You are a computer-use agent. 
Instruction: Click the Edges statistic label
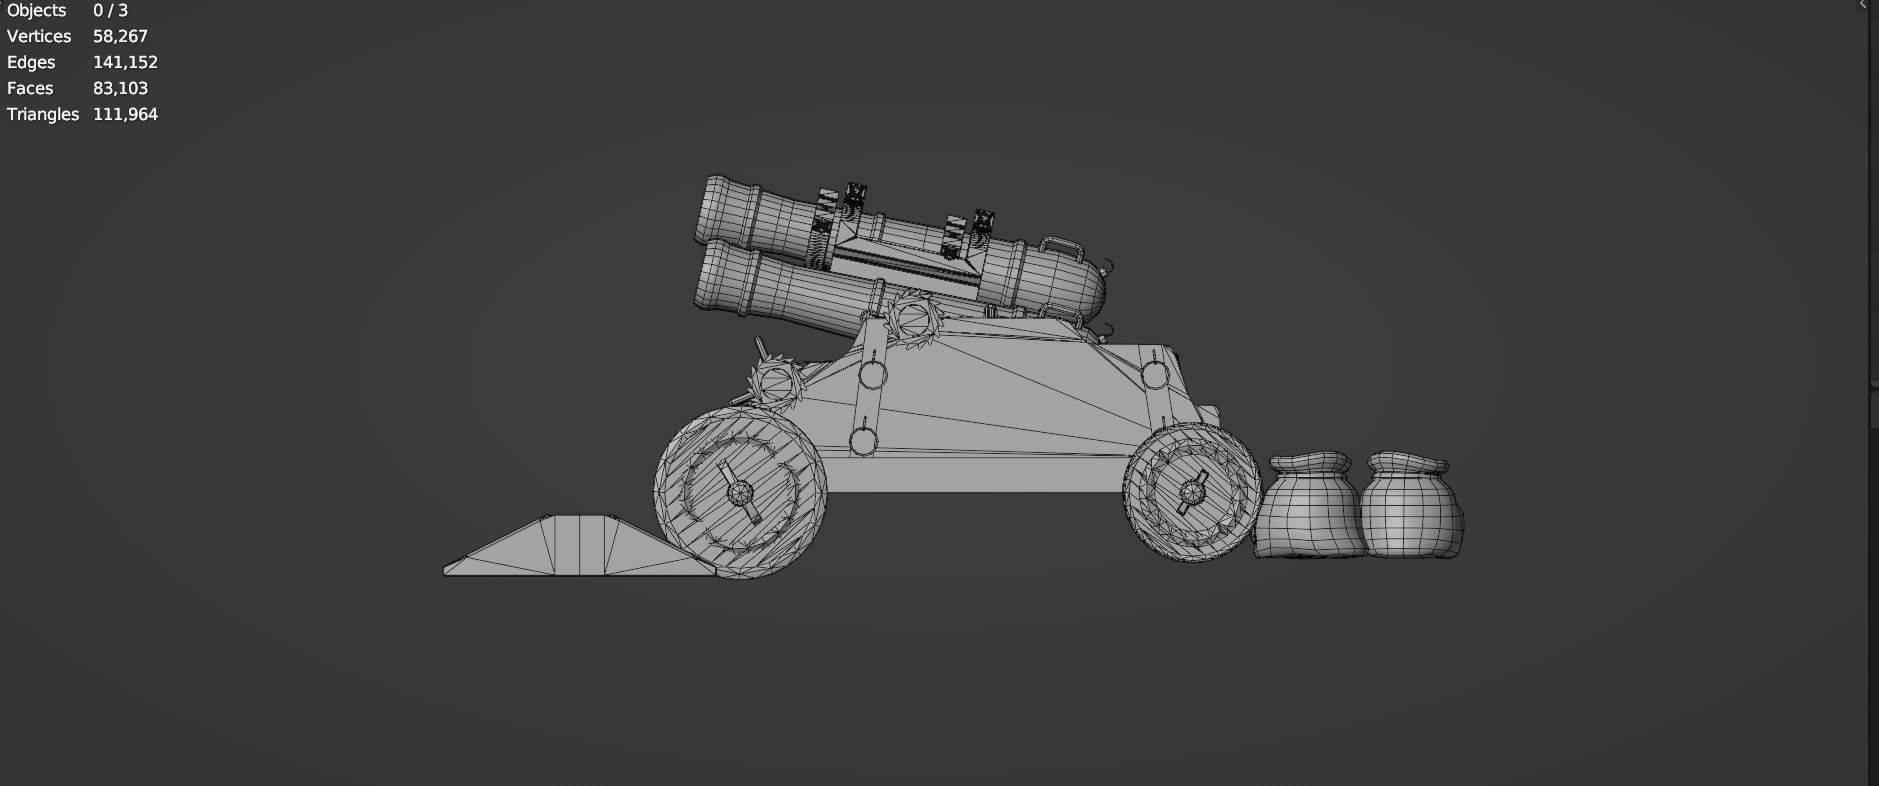(31, 62)
